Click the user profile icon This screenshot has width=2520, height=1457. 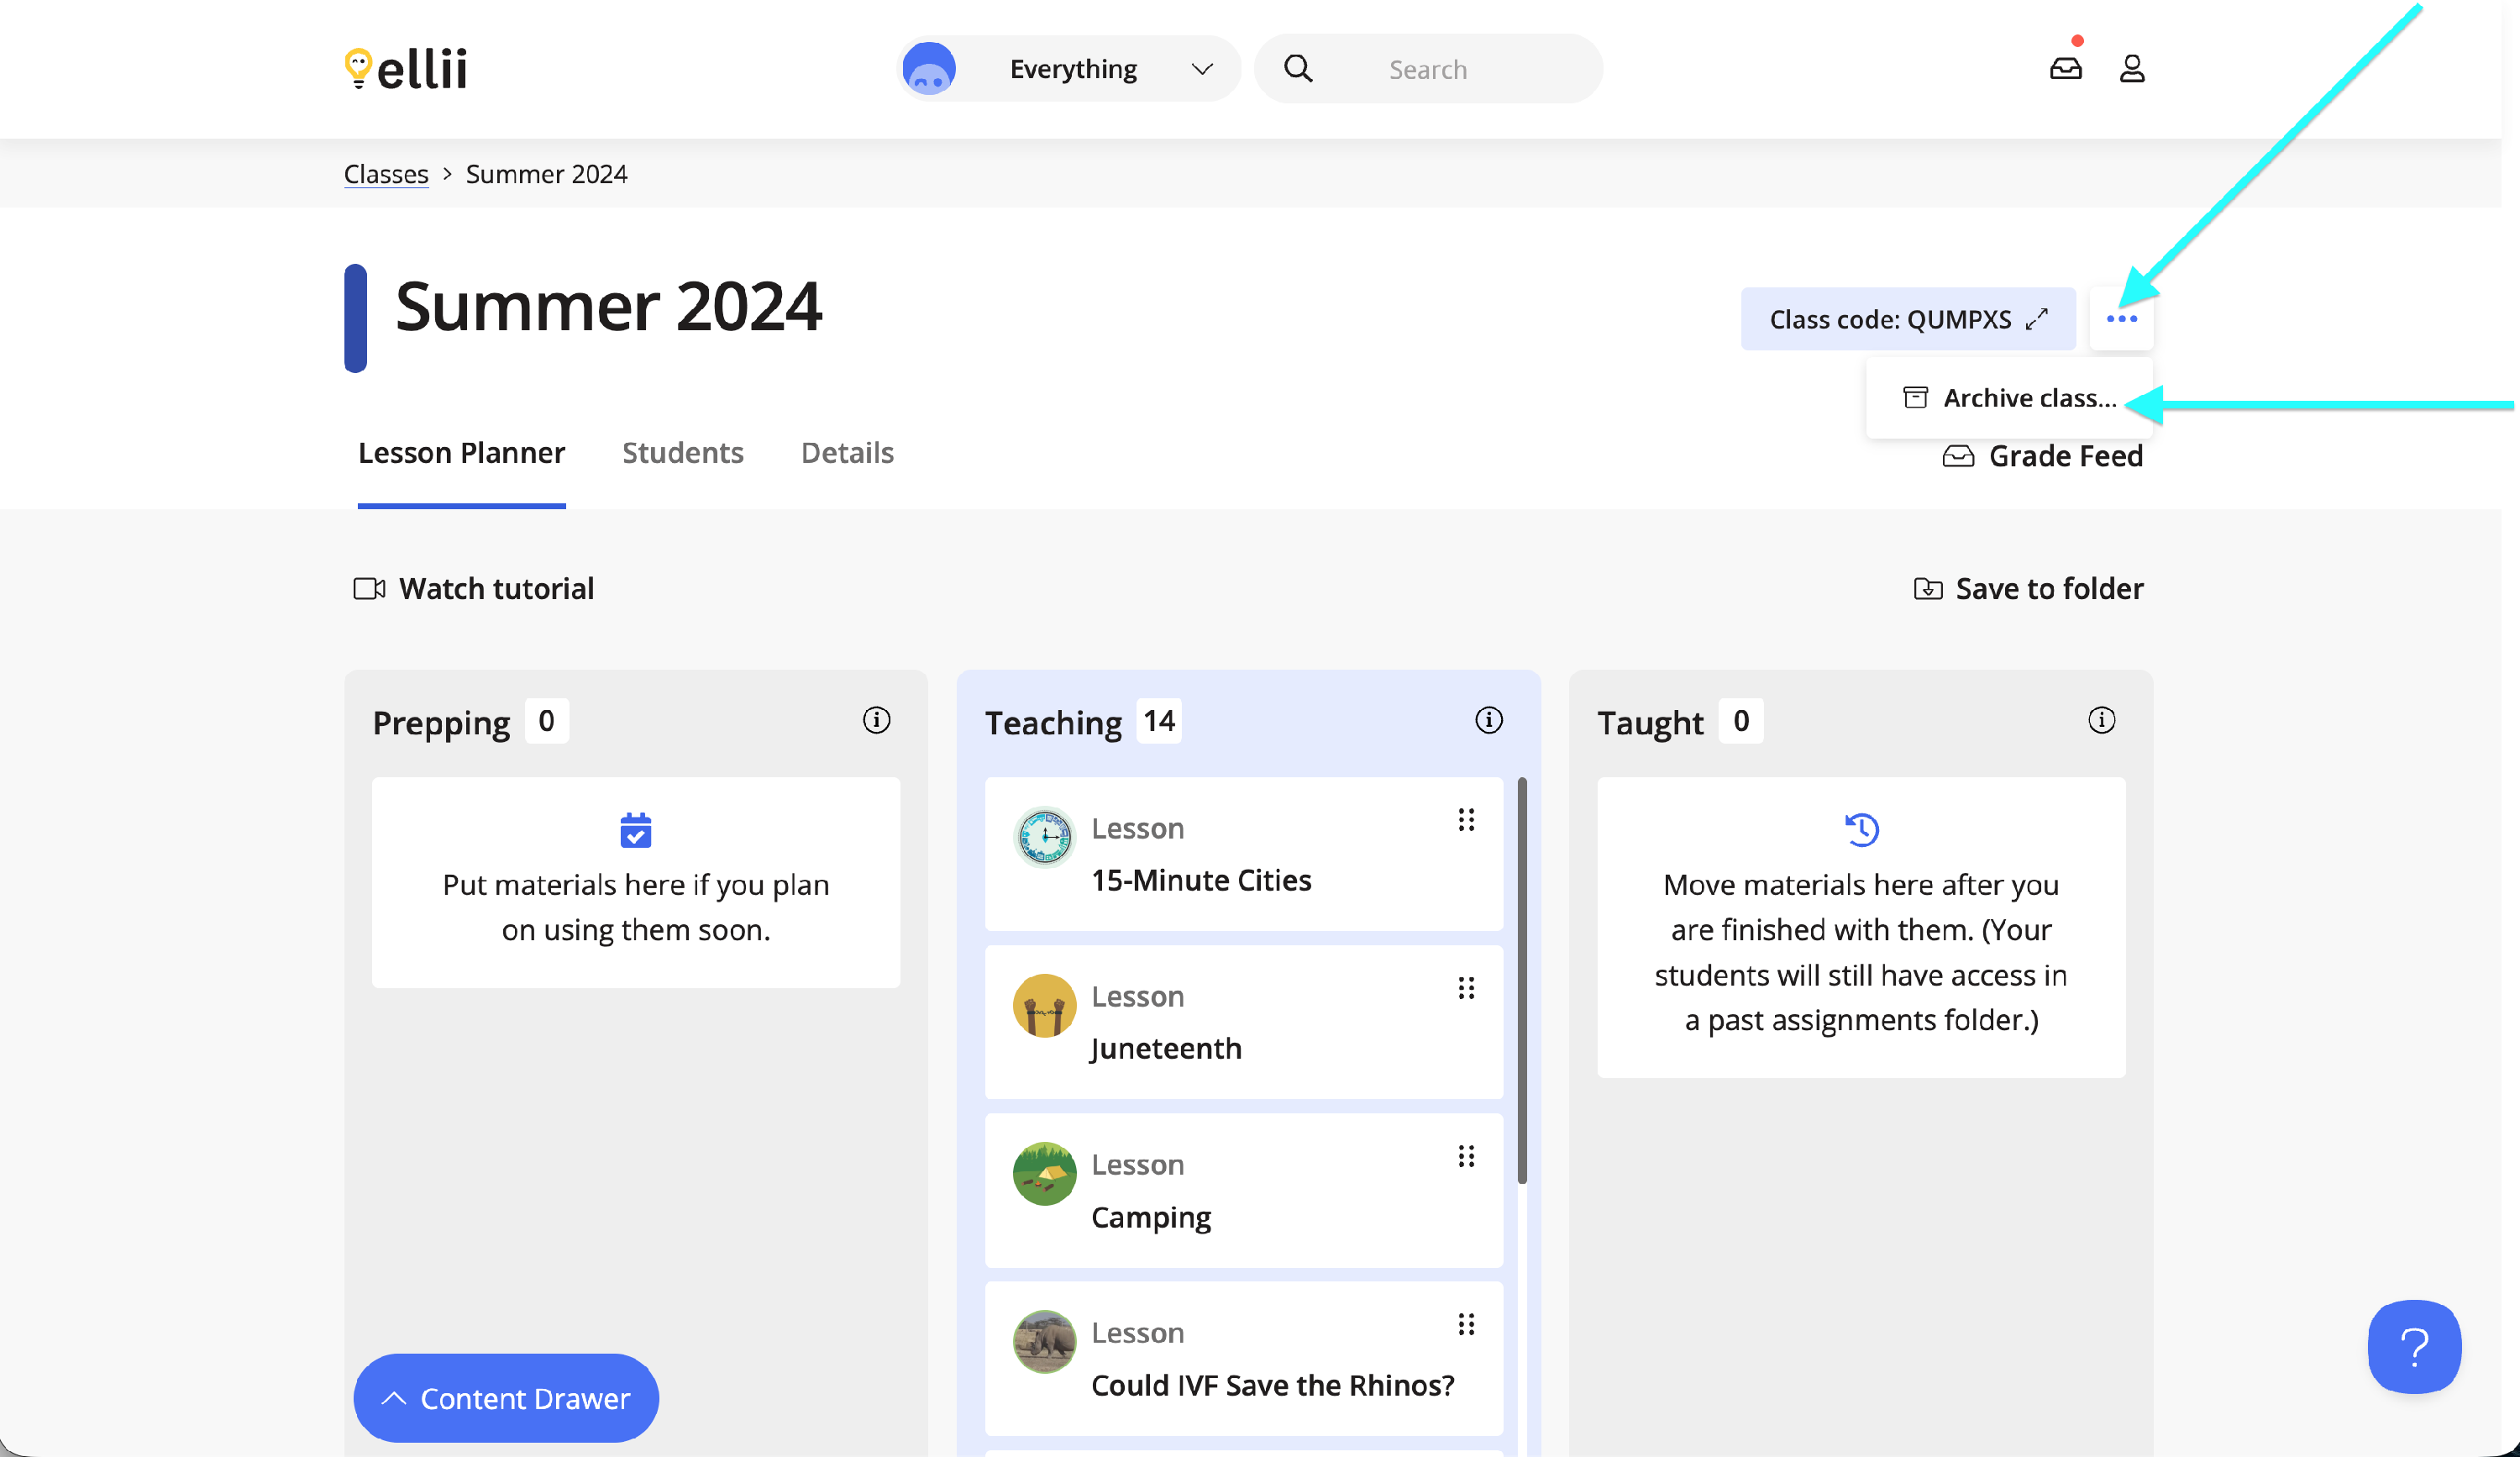point(2131,68)
